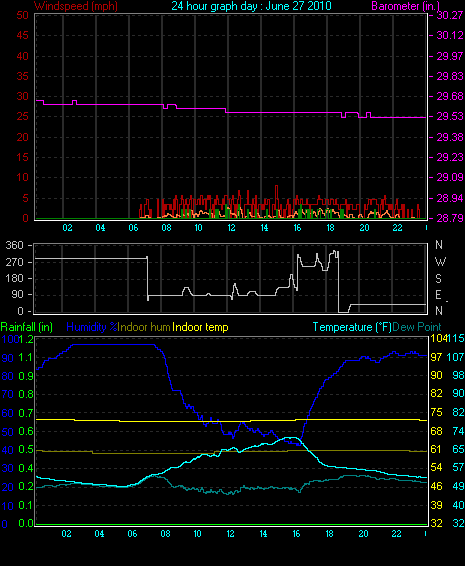The height and width of the screenshot is (566, 465).
Task: Select the 28.94 barometer scale value
Action: [x=450, y=198]
